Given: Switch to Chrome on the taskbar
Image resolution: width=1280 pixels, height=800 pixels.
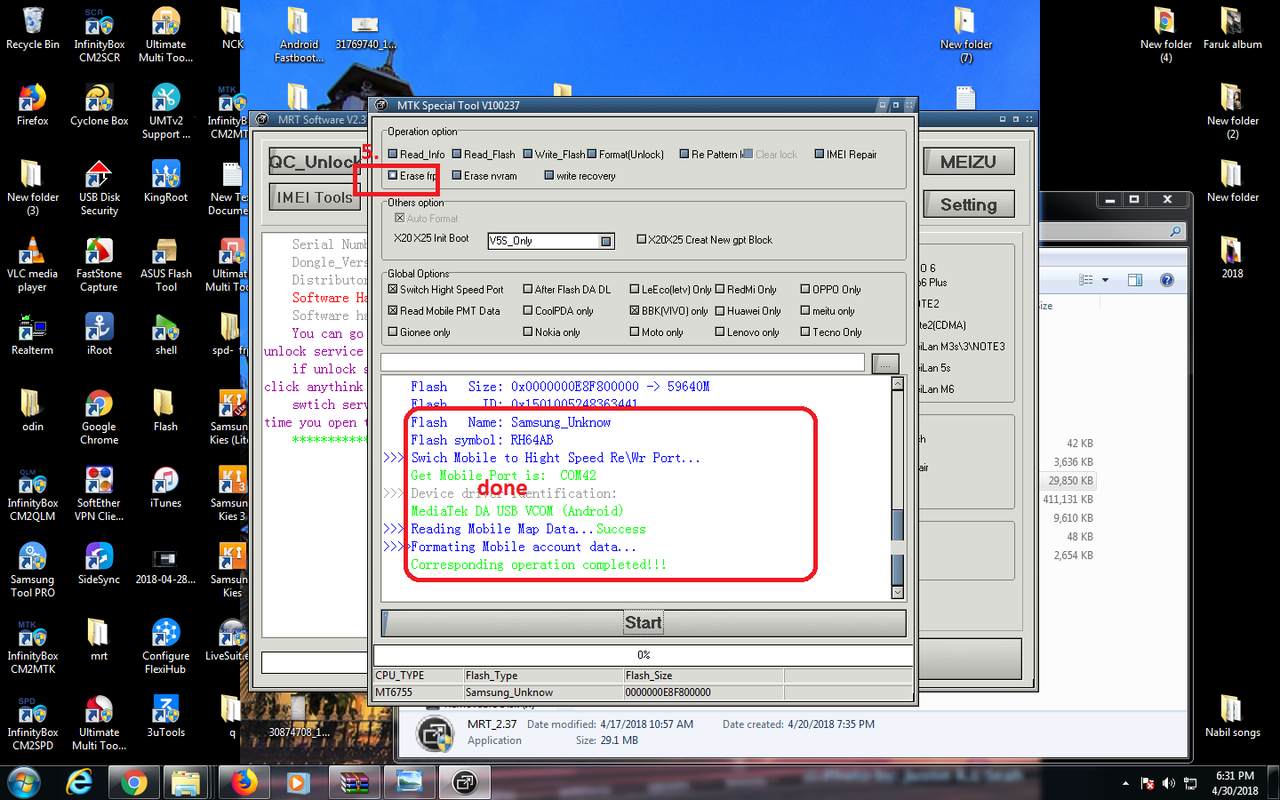Looking at the screenshot, I should 134,781.
